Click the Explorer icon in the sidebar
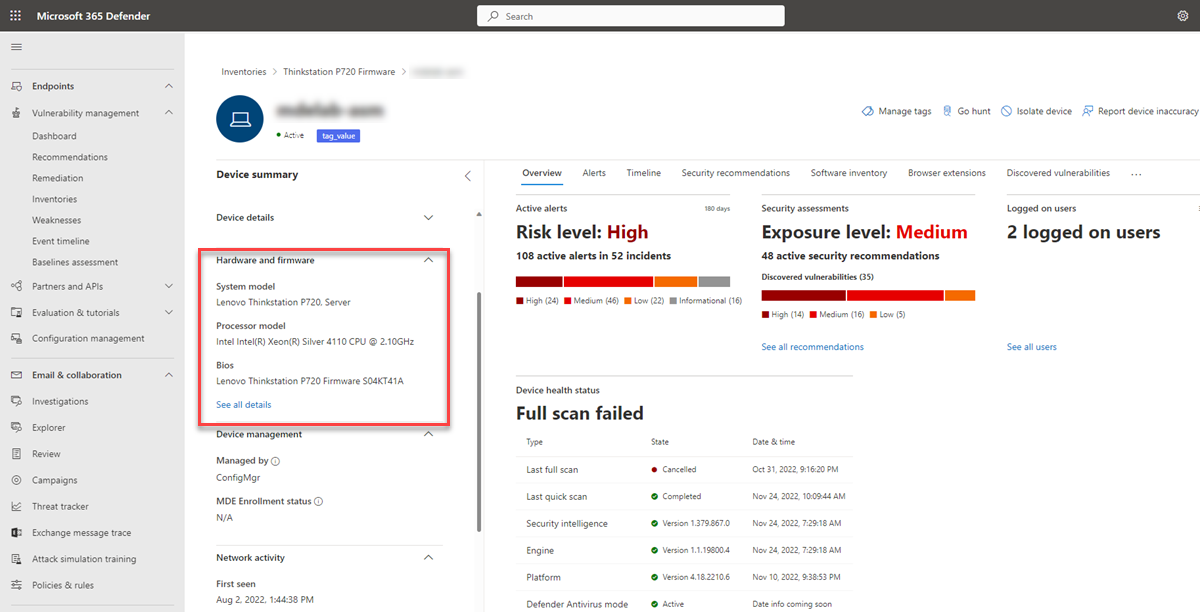 (16, 427)
